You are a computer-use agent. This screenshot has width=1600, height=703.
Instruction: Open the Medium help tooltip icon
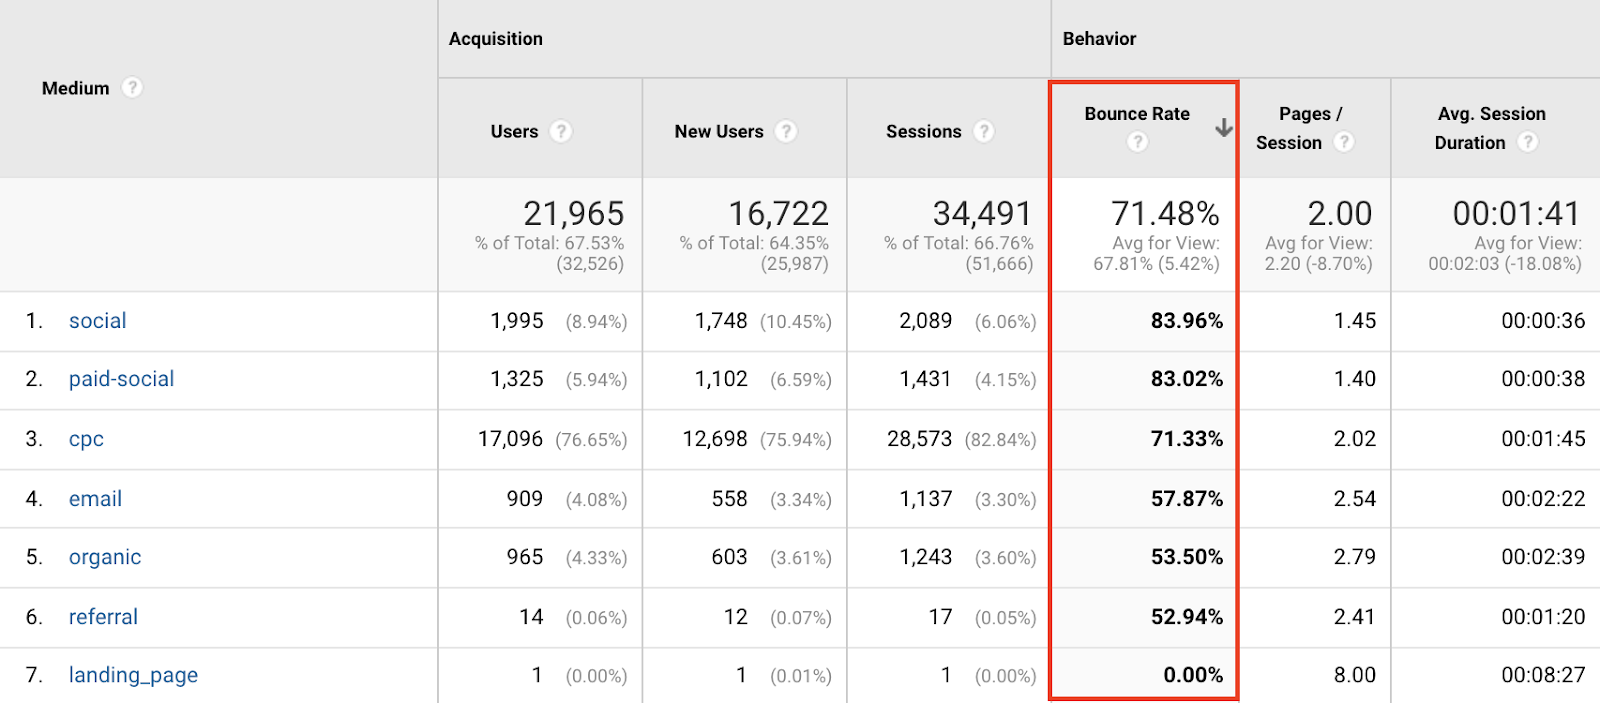135,88
